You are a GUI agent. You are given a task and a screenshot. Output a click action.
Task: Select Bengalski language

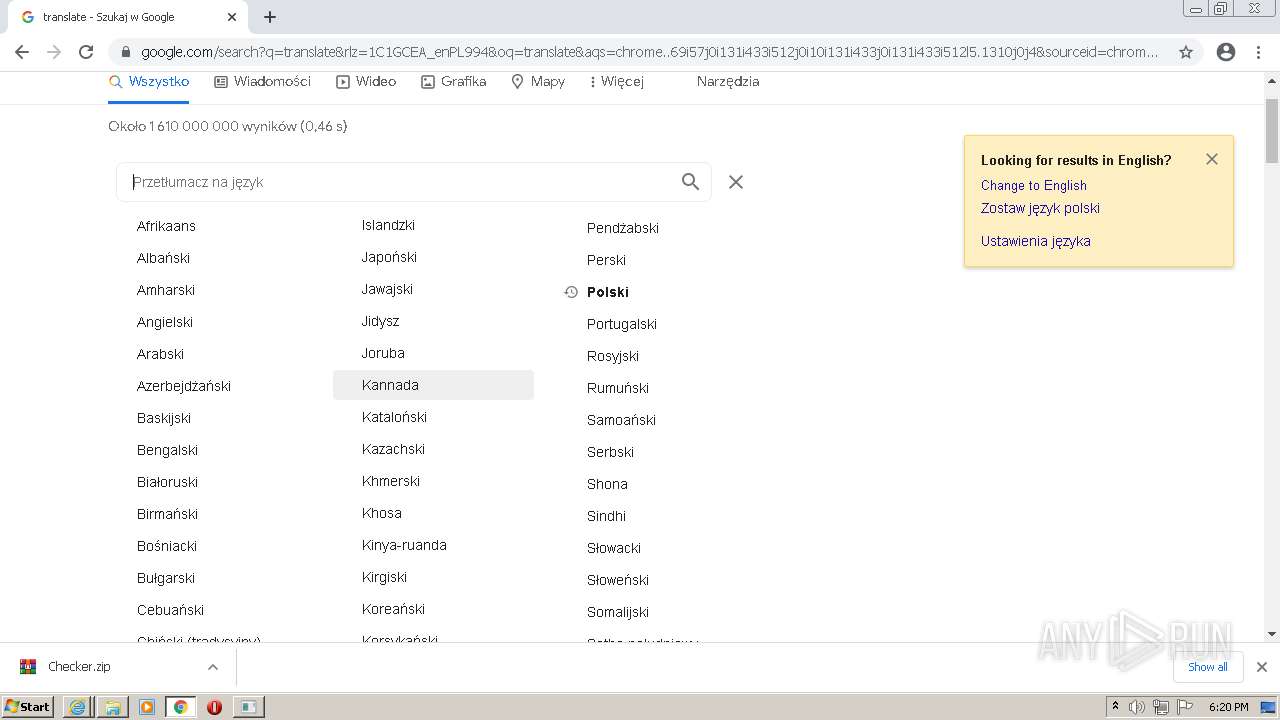pos(167,450)
